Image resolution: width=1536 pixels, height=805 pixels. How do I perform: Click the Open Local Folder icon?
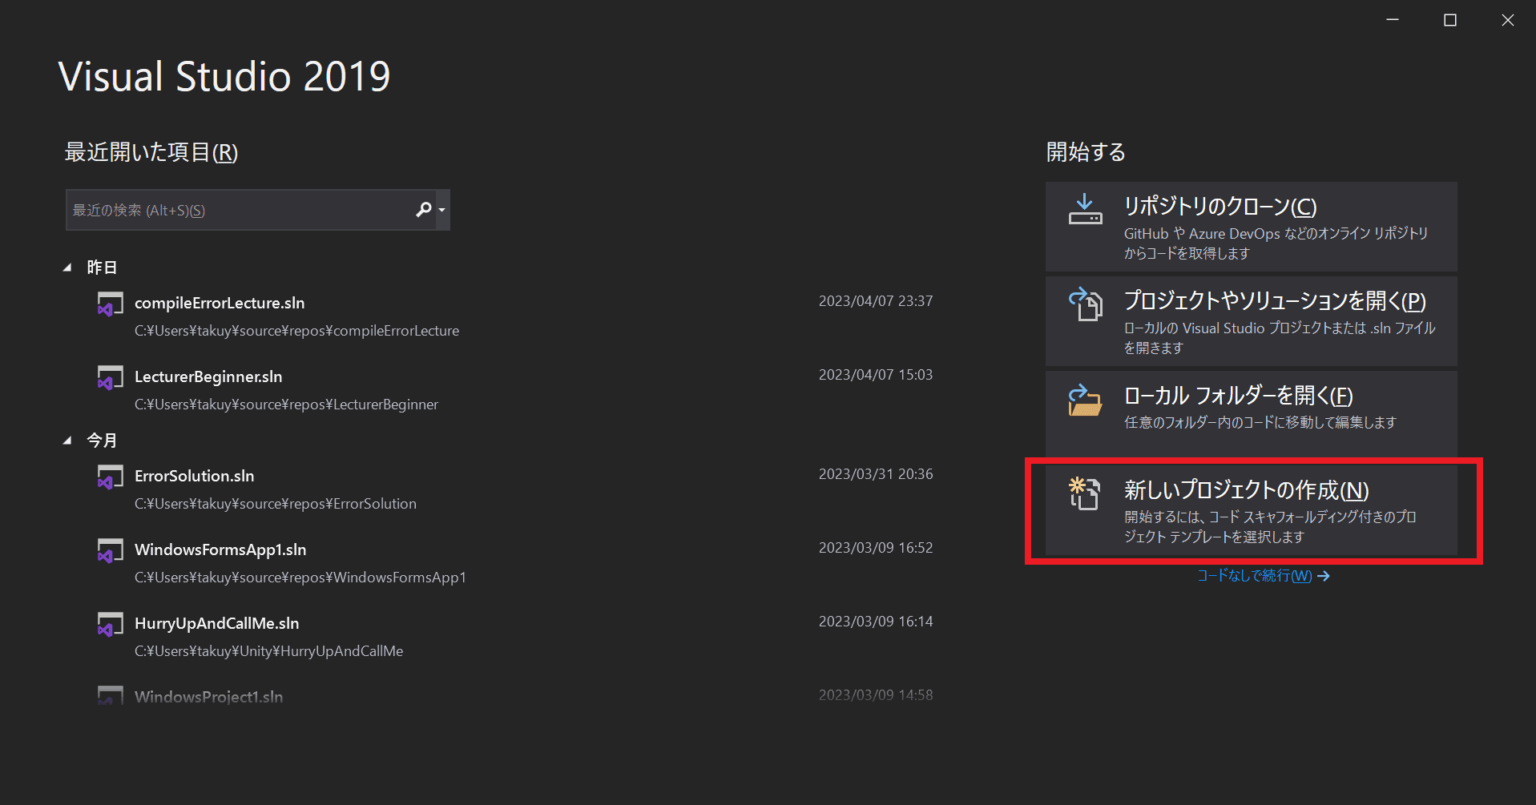click(x=1085, y=399)
